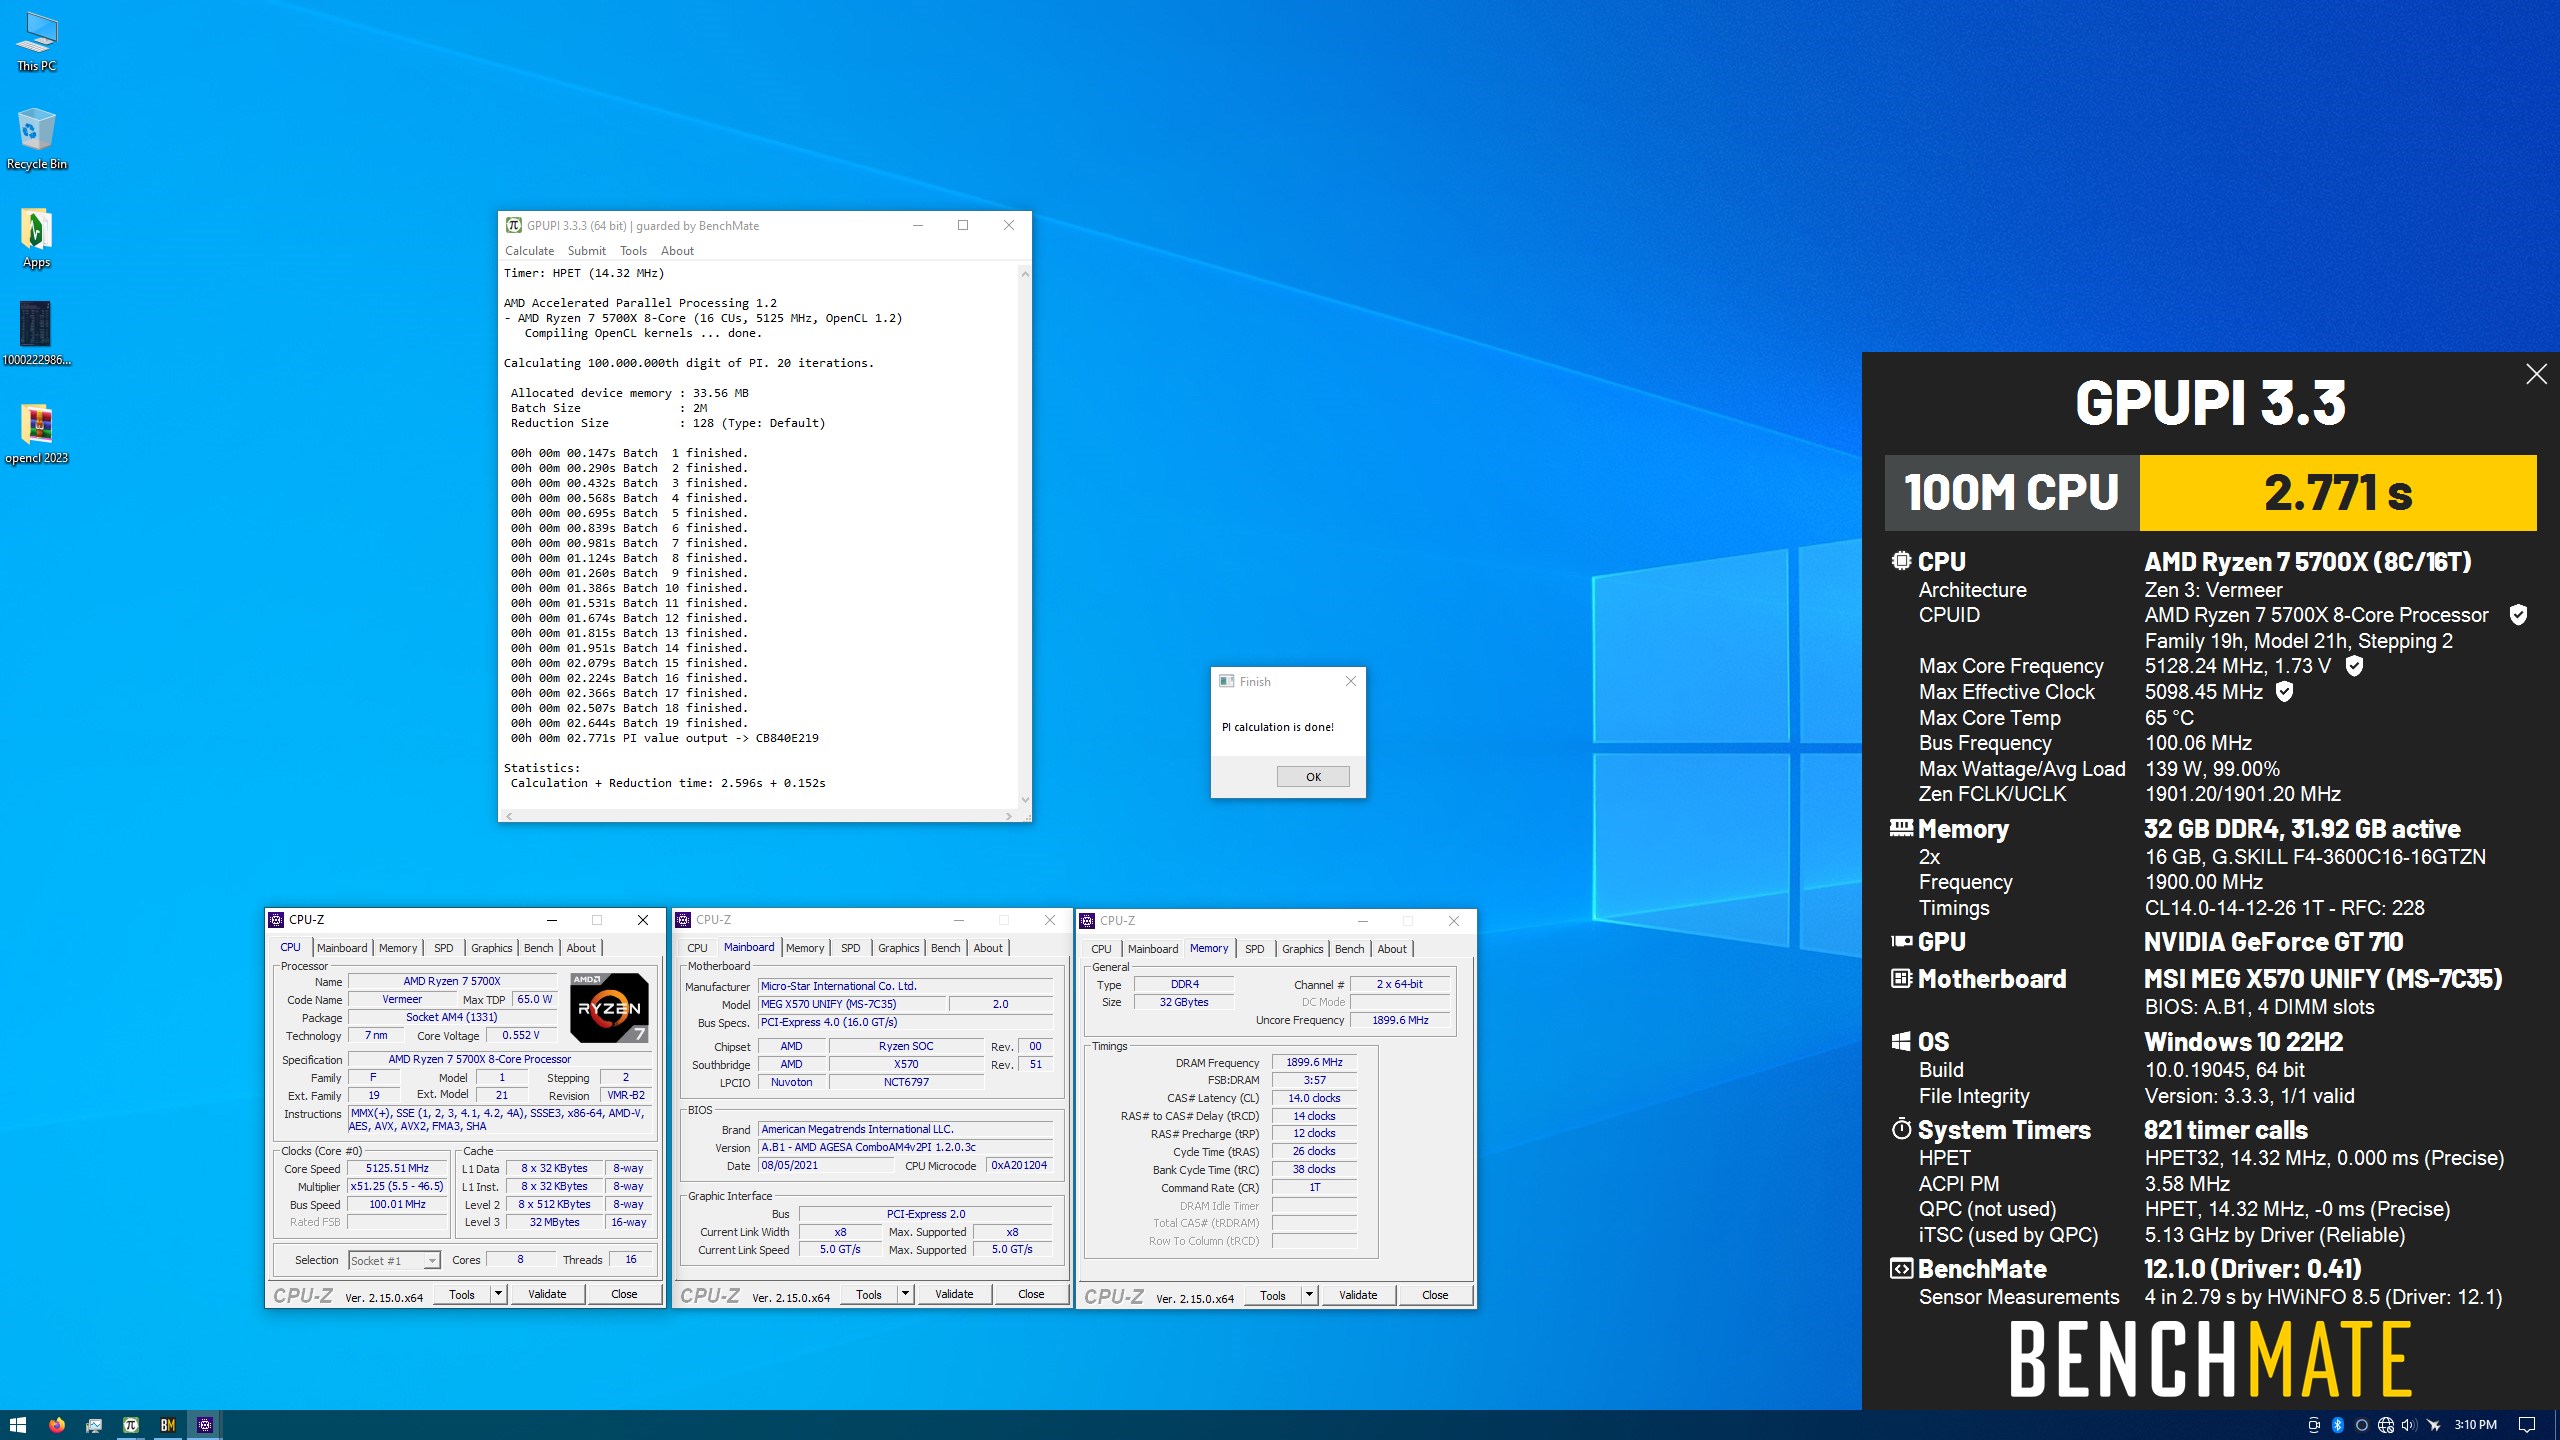Open the opencl 2023 archive icon

click(37, 433)
